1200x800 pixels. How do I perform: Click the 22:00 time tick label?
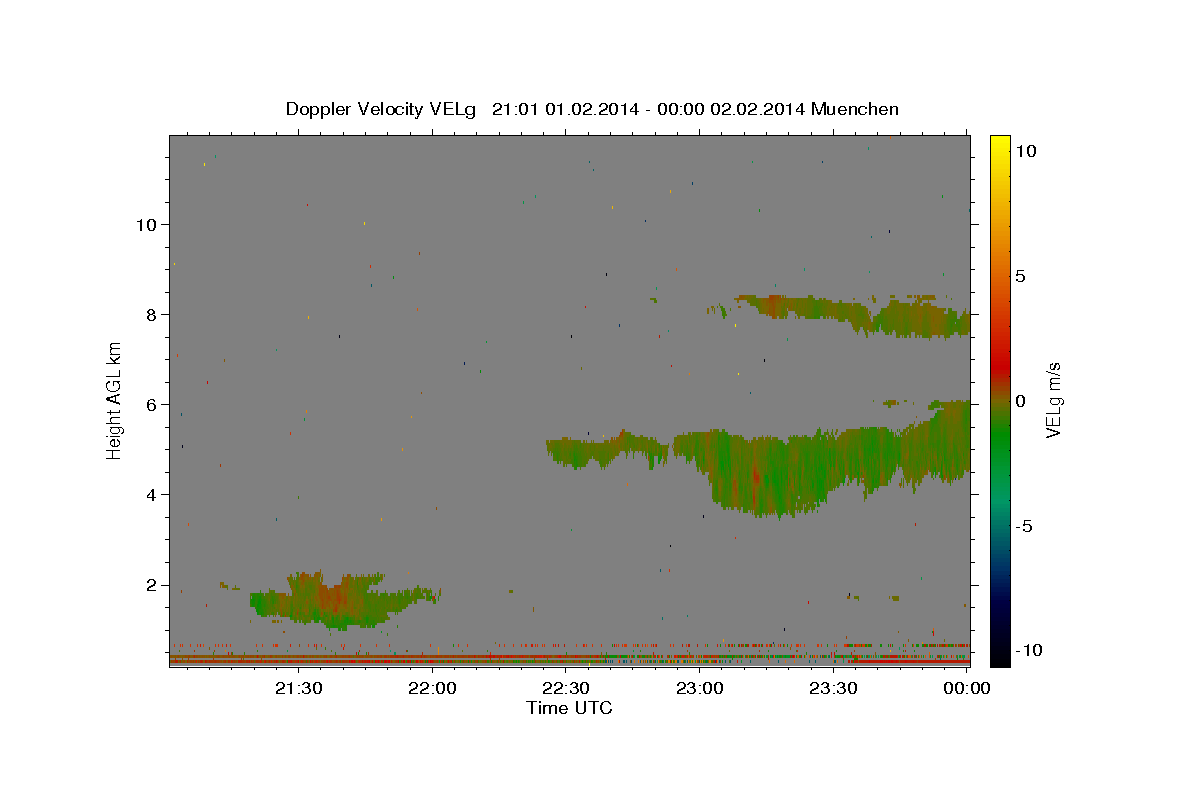pyautogui.click(x=432, y=688)
